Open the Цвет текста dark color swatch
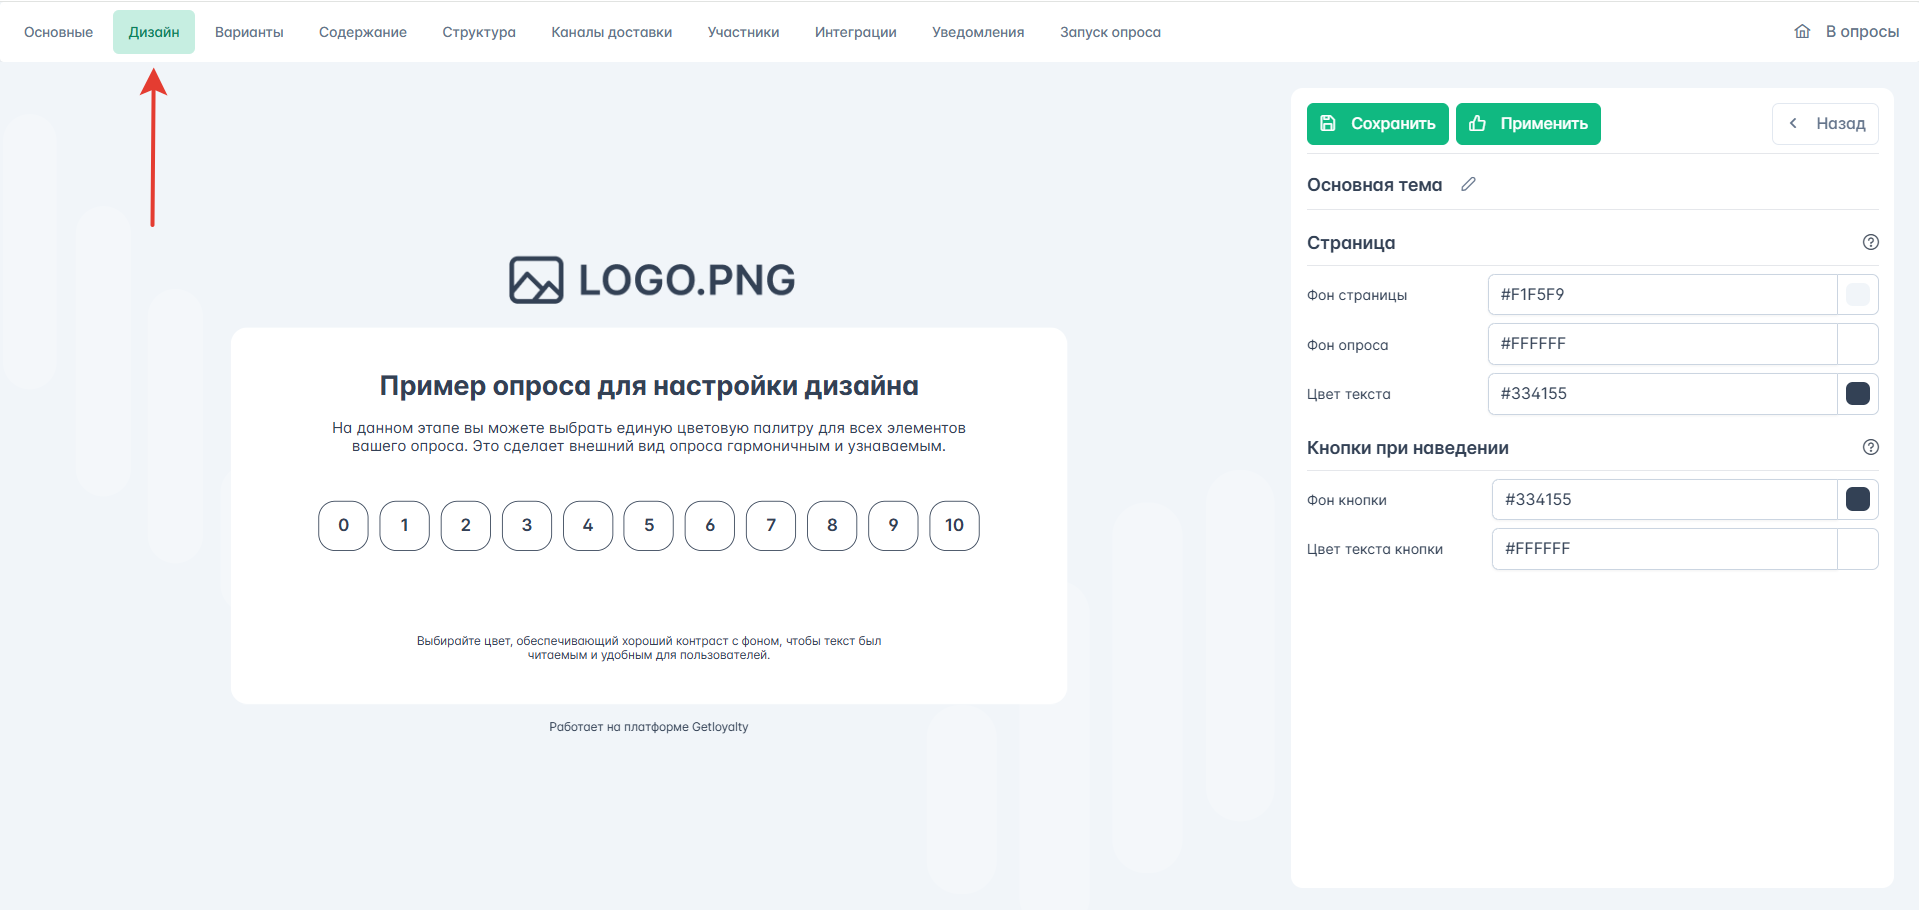 point(1858,394)
